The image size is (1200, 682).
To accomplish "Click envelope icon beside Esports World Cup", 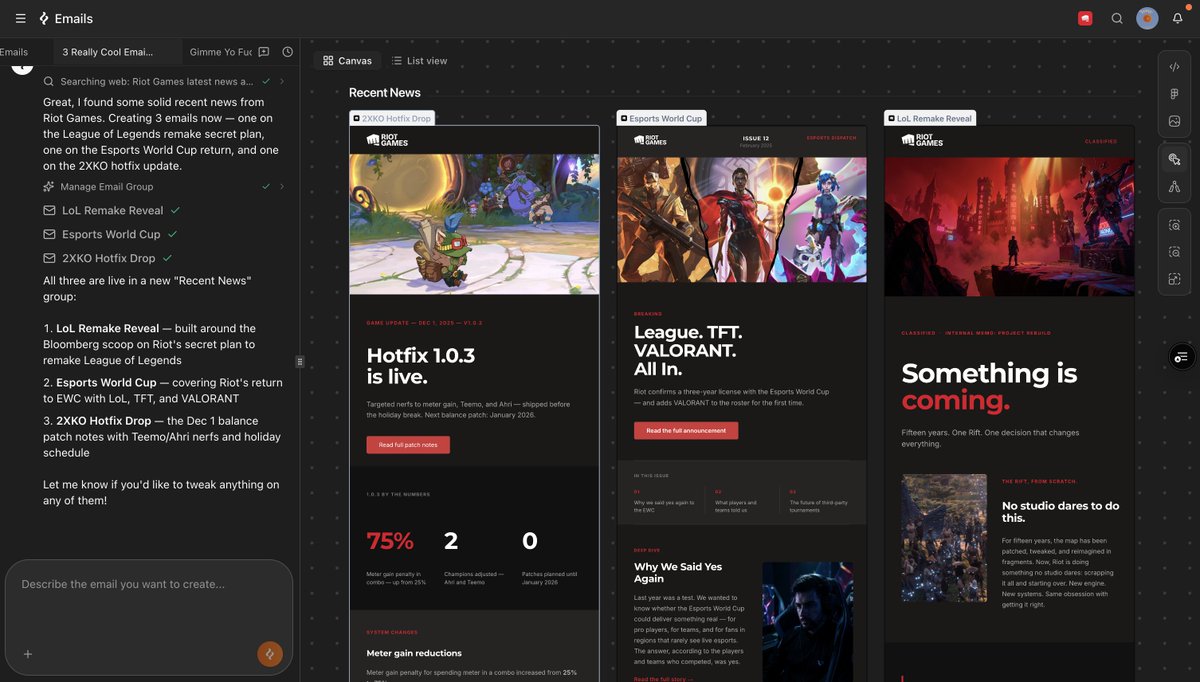I will (x=49, y=234).
